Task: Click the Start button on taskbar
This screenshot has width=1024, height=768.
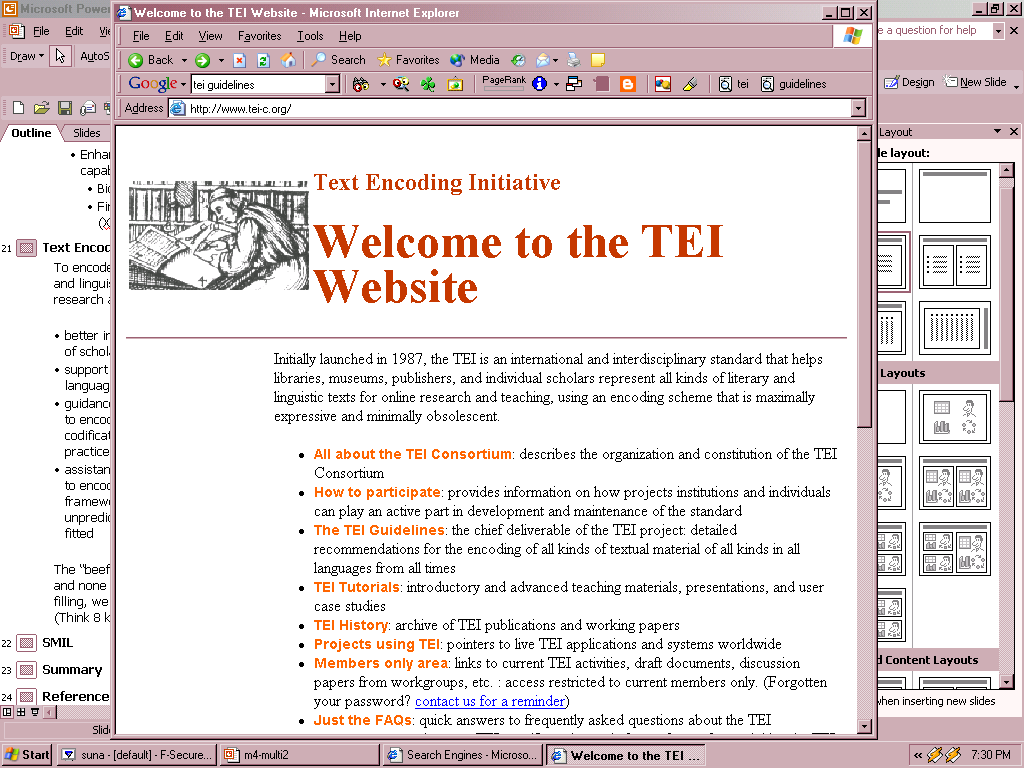Action: point(27,755)
